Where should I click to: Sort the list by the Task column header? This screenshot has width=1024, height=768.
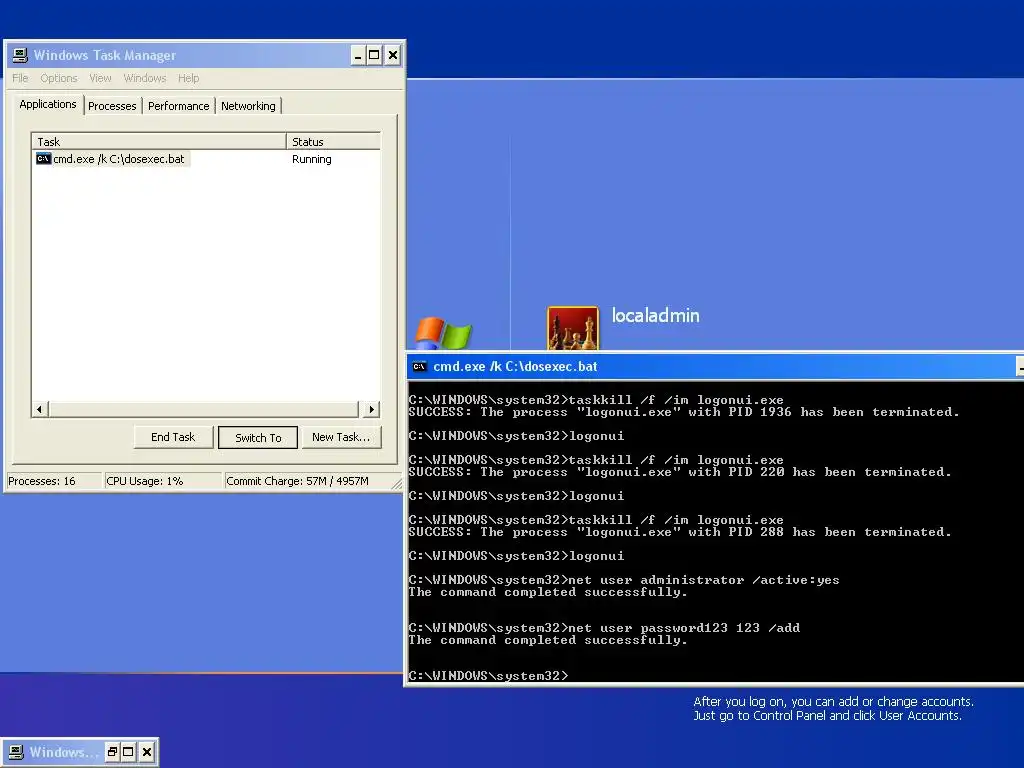[159, 142]
